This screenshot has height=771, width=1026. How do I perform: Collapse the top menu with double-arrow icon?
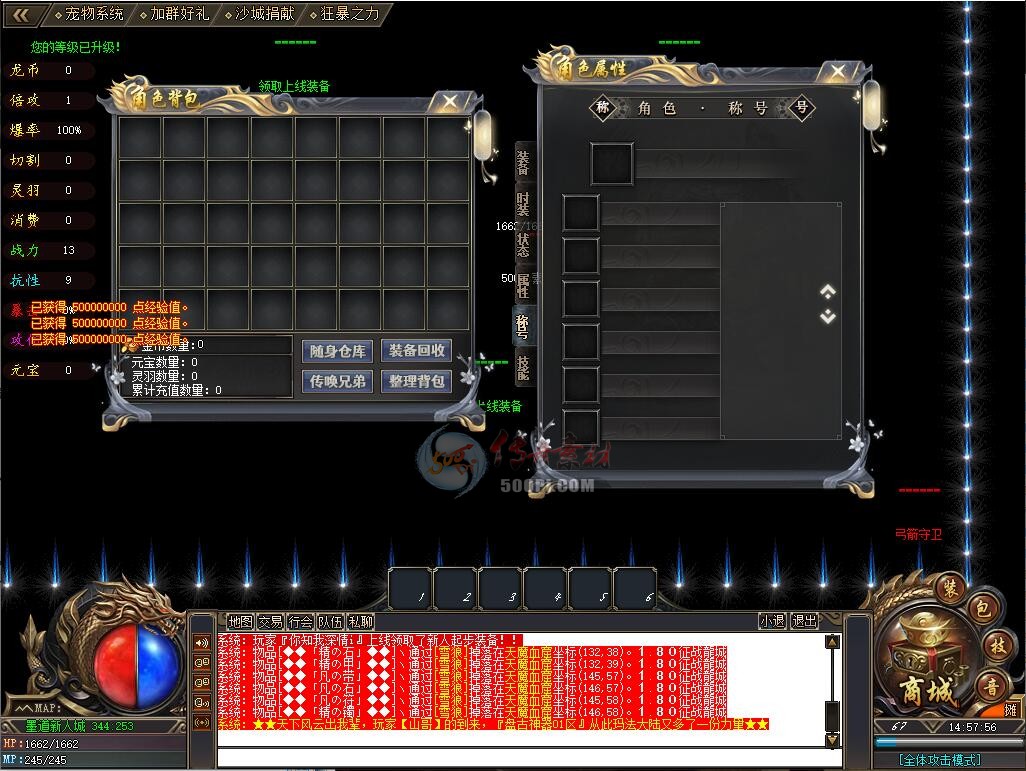point(21,14)
